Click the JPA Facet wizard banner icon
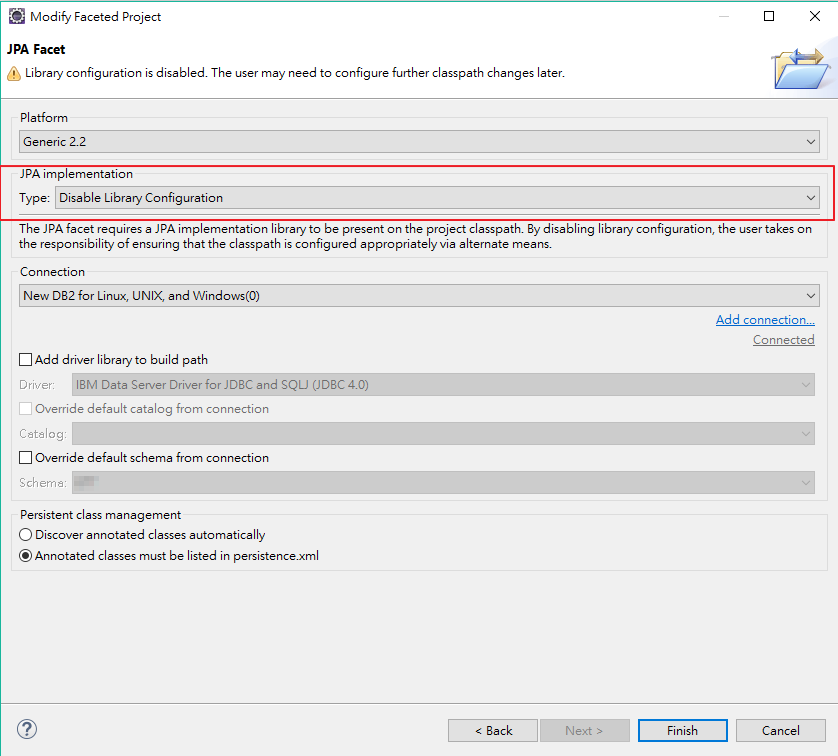 tap(799, 67)
